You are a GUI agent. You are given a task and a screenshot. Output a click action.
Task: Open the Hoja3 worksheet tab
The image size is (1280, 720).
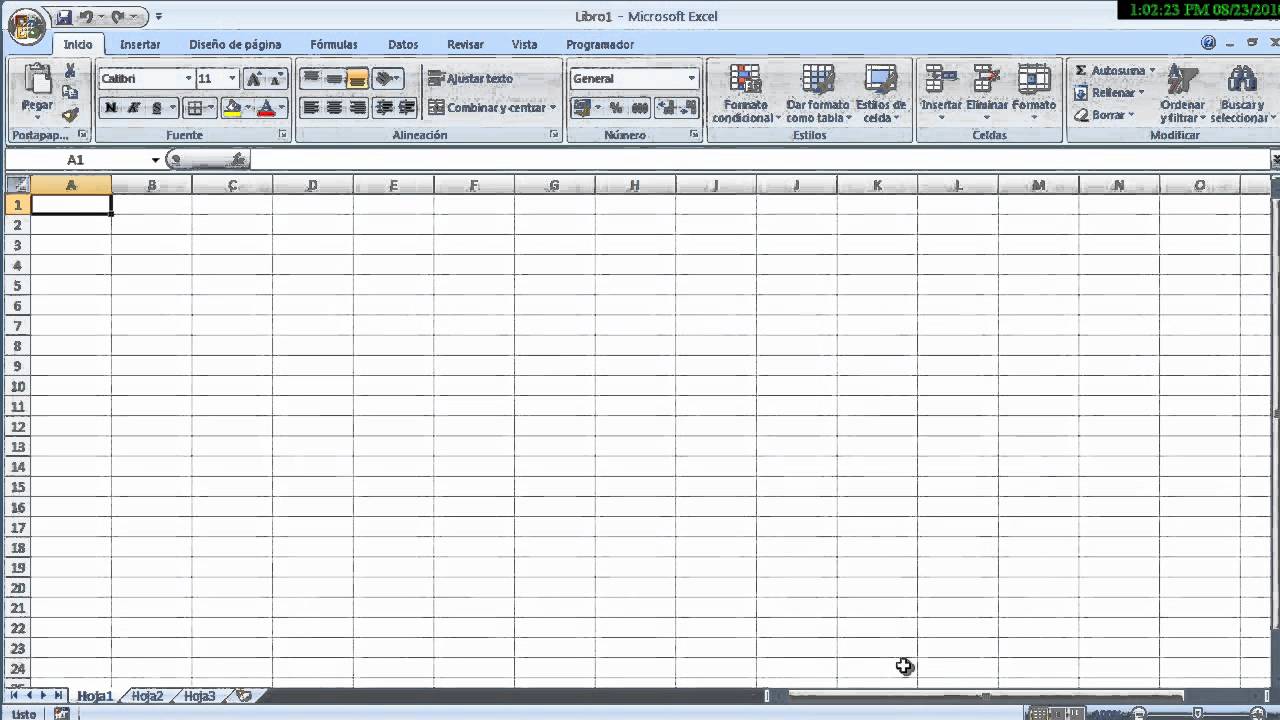[199, 696]
